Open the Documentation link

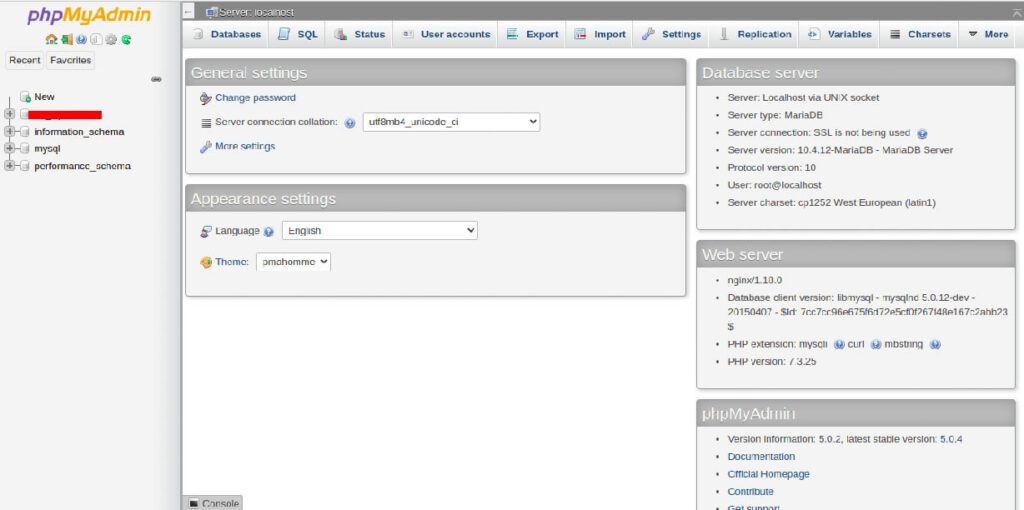point(761,456)
